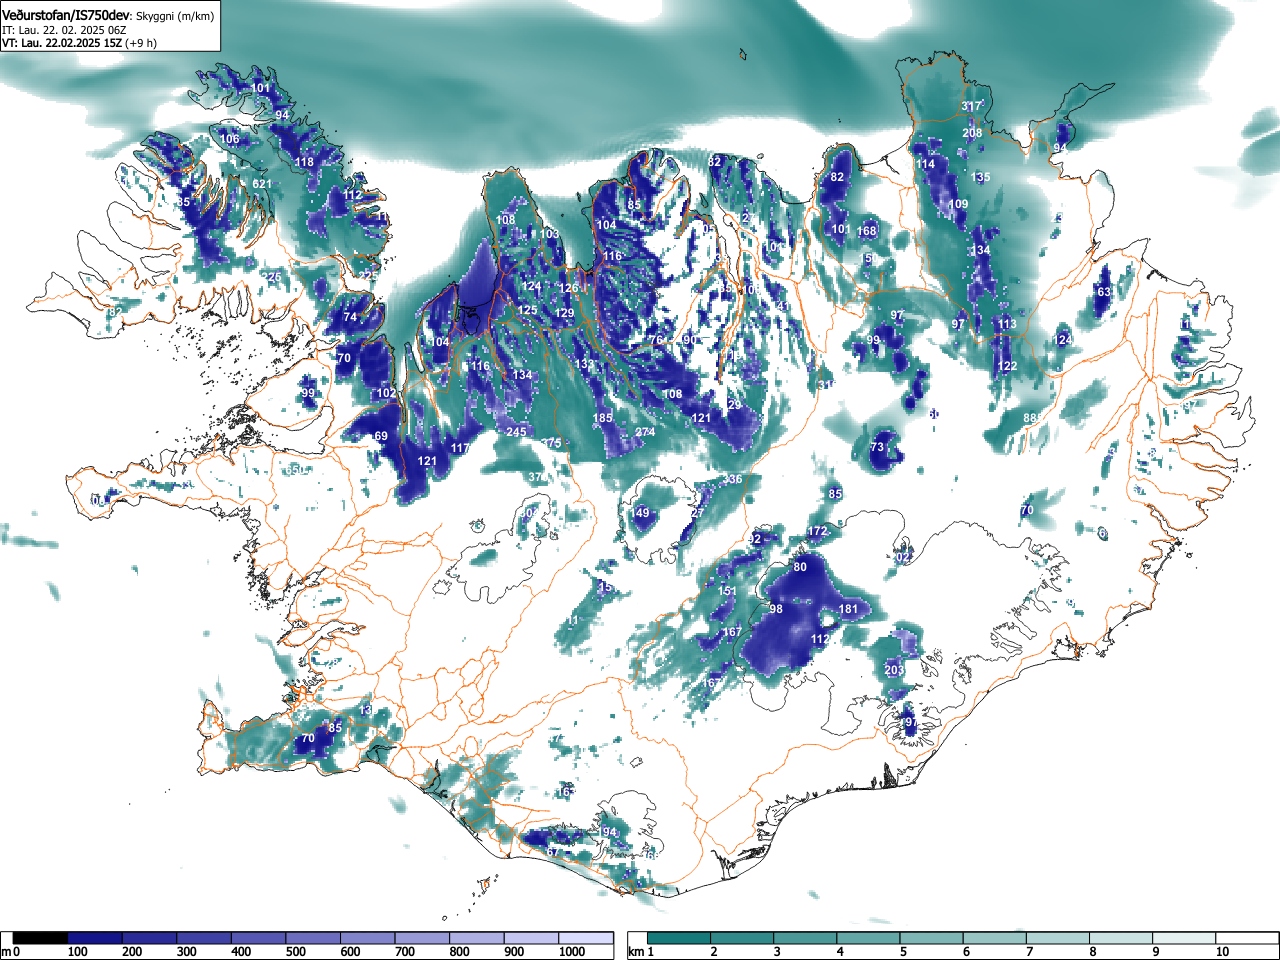
Task: Click the 800–900 m legend swatch
Action: 477,938
